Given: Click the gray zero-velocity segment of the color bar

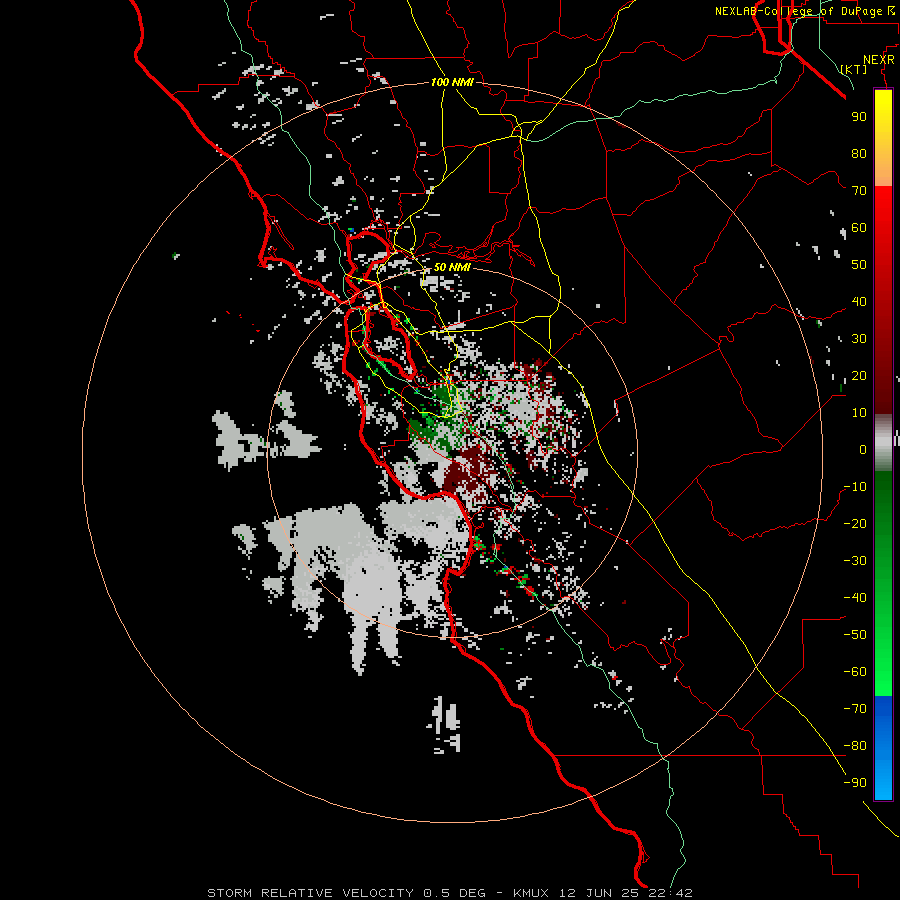Looking at the screenshot, I should 883,443.
